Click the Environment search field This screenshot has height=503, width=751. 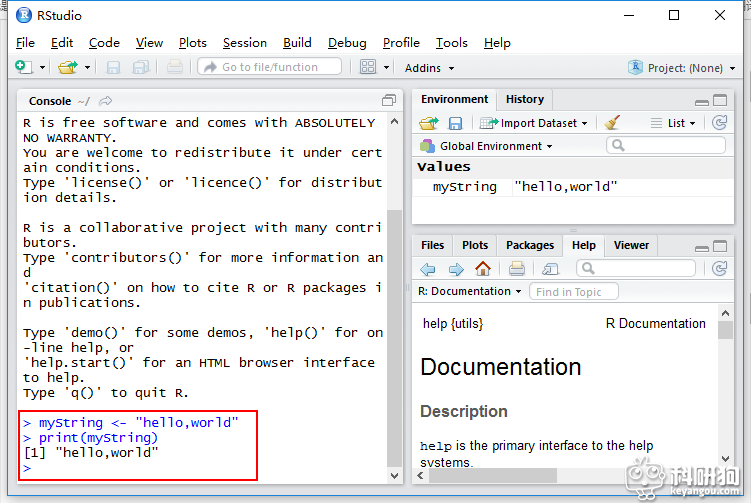click(666, 145)
